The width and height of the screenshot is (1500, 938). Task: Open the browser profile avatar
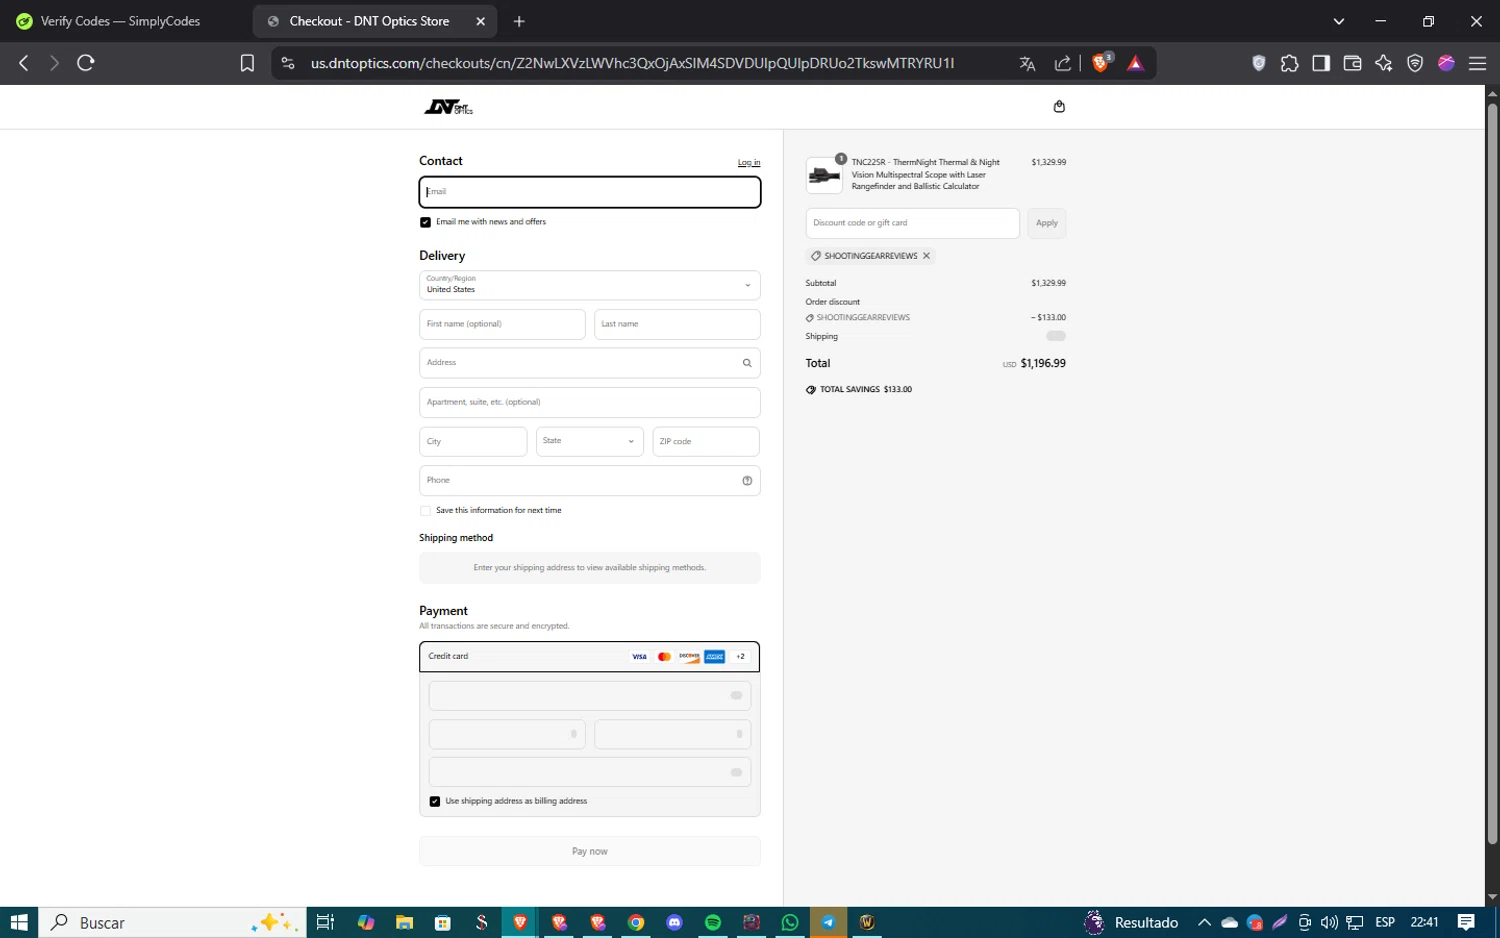tap(1446, 63)
